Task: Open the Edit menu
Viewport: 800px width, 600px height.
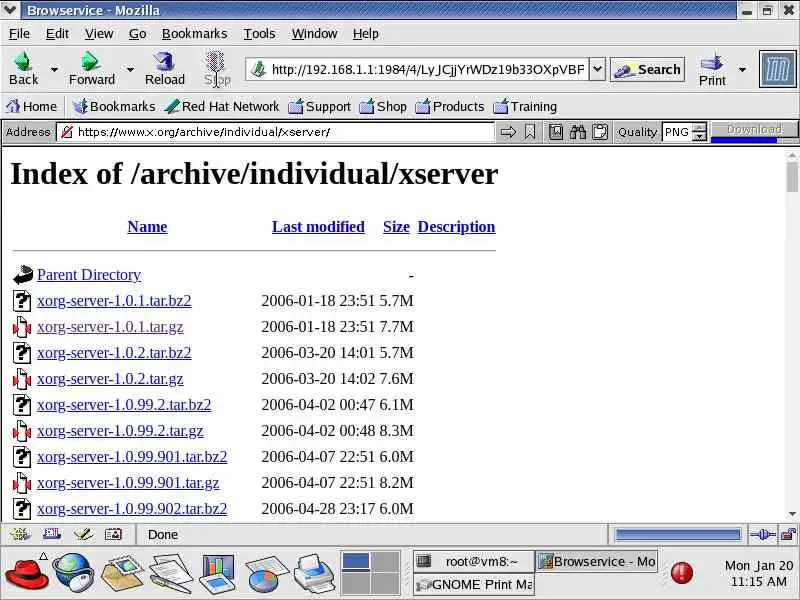Action: pos(57,34)
